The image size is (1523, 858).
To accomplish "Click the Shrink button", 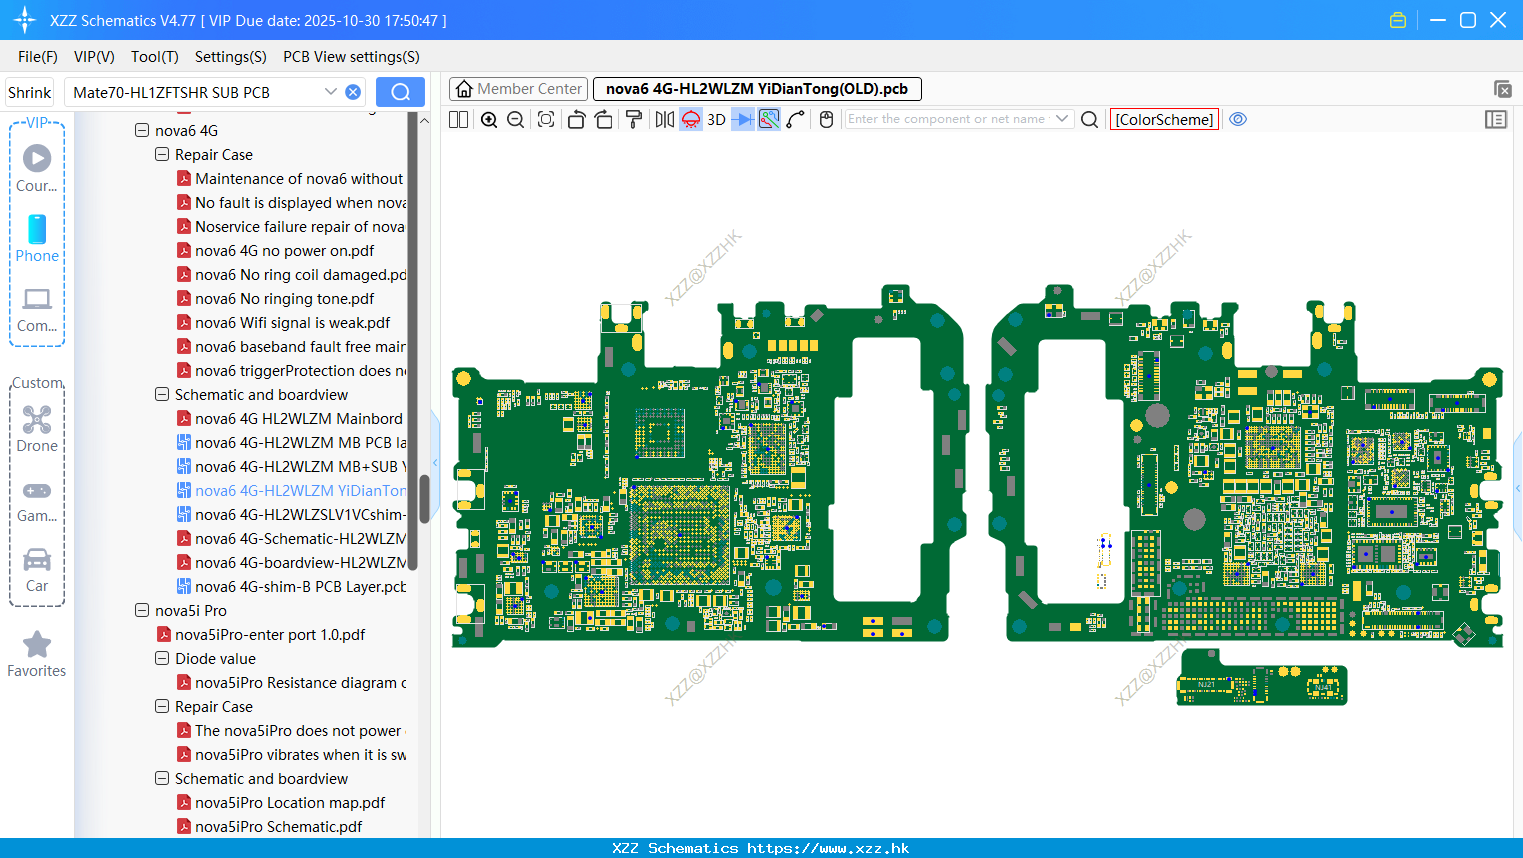I will click(x=29, y=92).
